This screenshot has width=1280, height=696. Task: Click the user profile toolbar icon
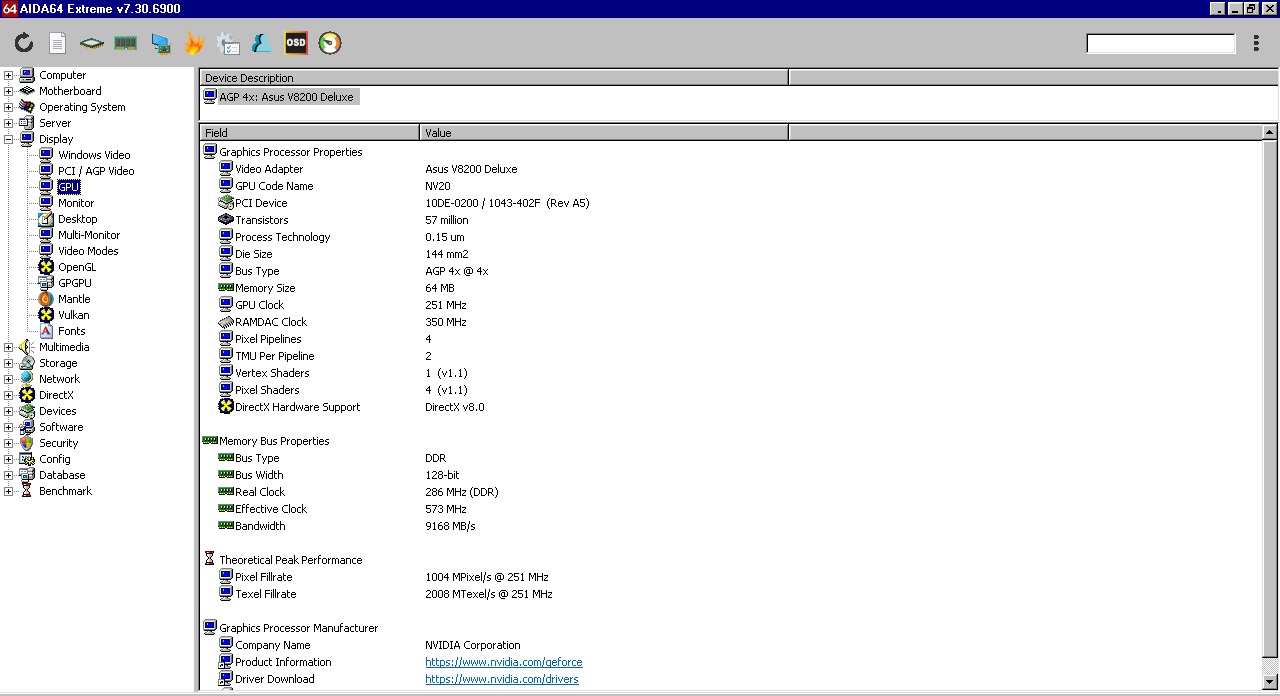(262, 43)
